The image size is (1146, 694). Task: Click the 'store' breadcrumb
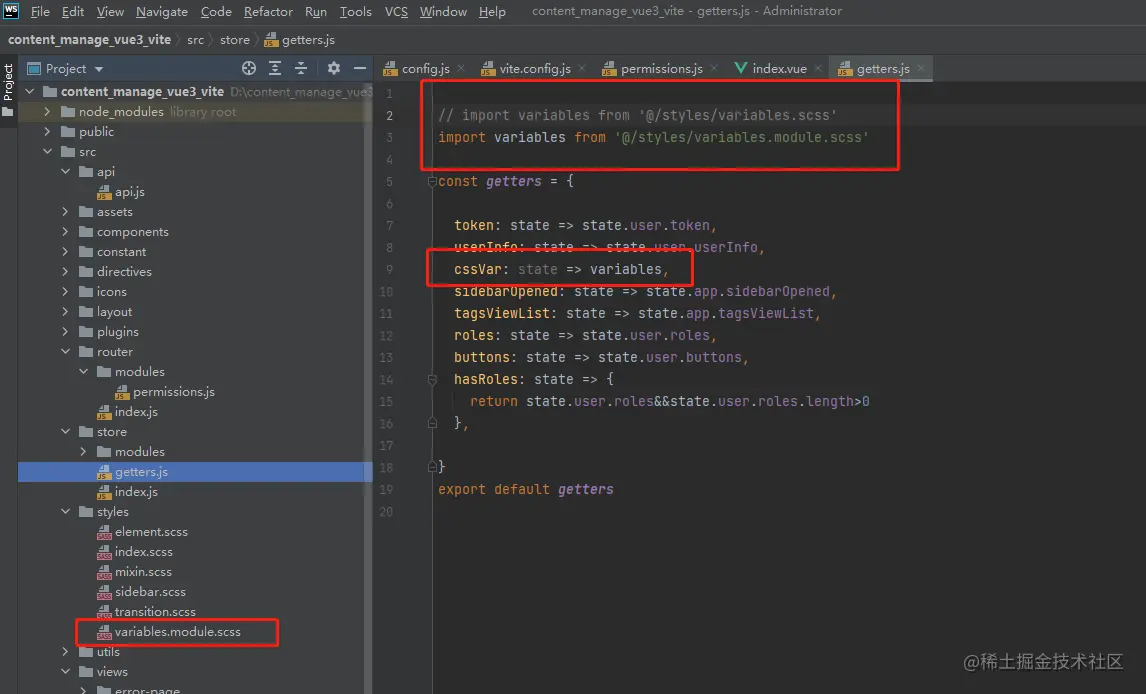(235, 39)
